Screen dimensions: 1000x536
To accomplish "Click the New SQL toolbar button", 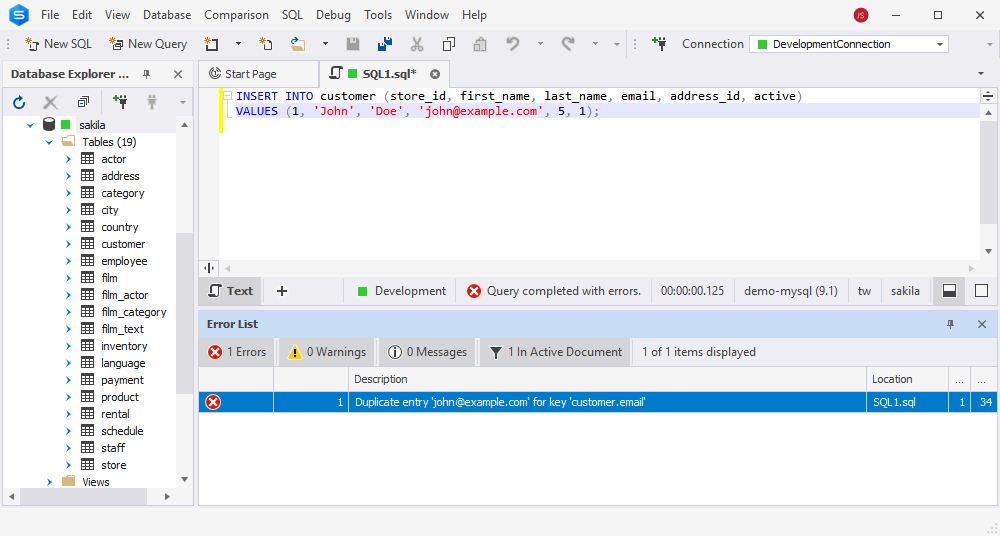I will [x=58, y=44].
